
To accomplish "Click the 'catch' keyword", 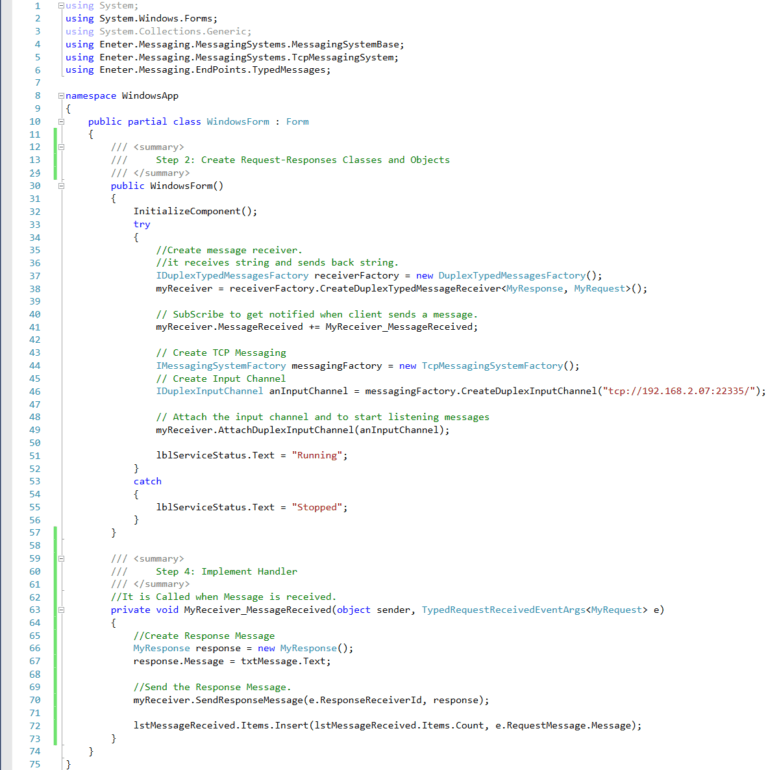I will [147, 481].
